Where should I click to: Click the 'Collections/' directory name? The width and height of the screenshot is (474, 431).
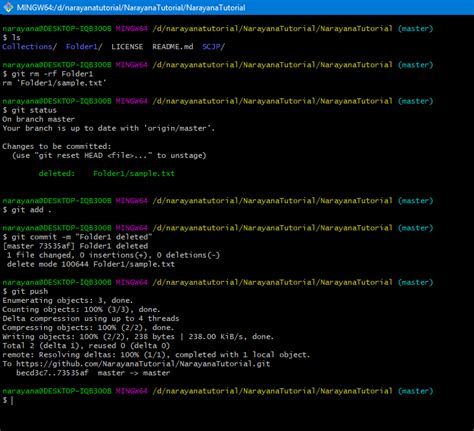pyautogui.click(x=29, y=46)
